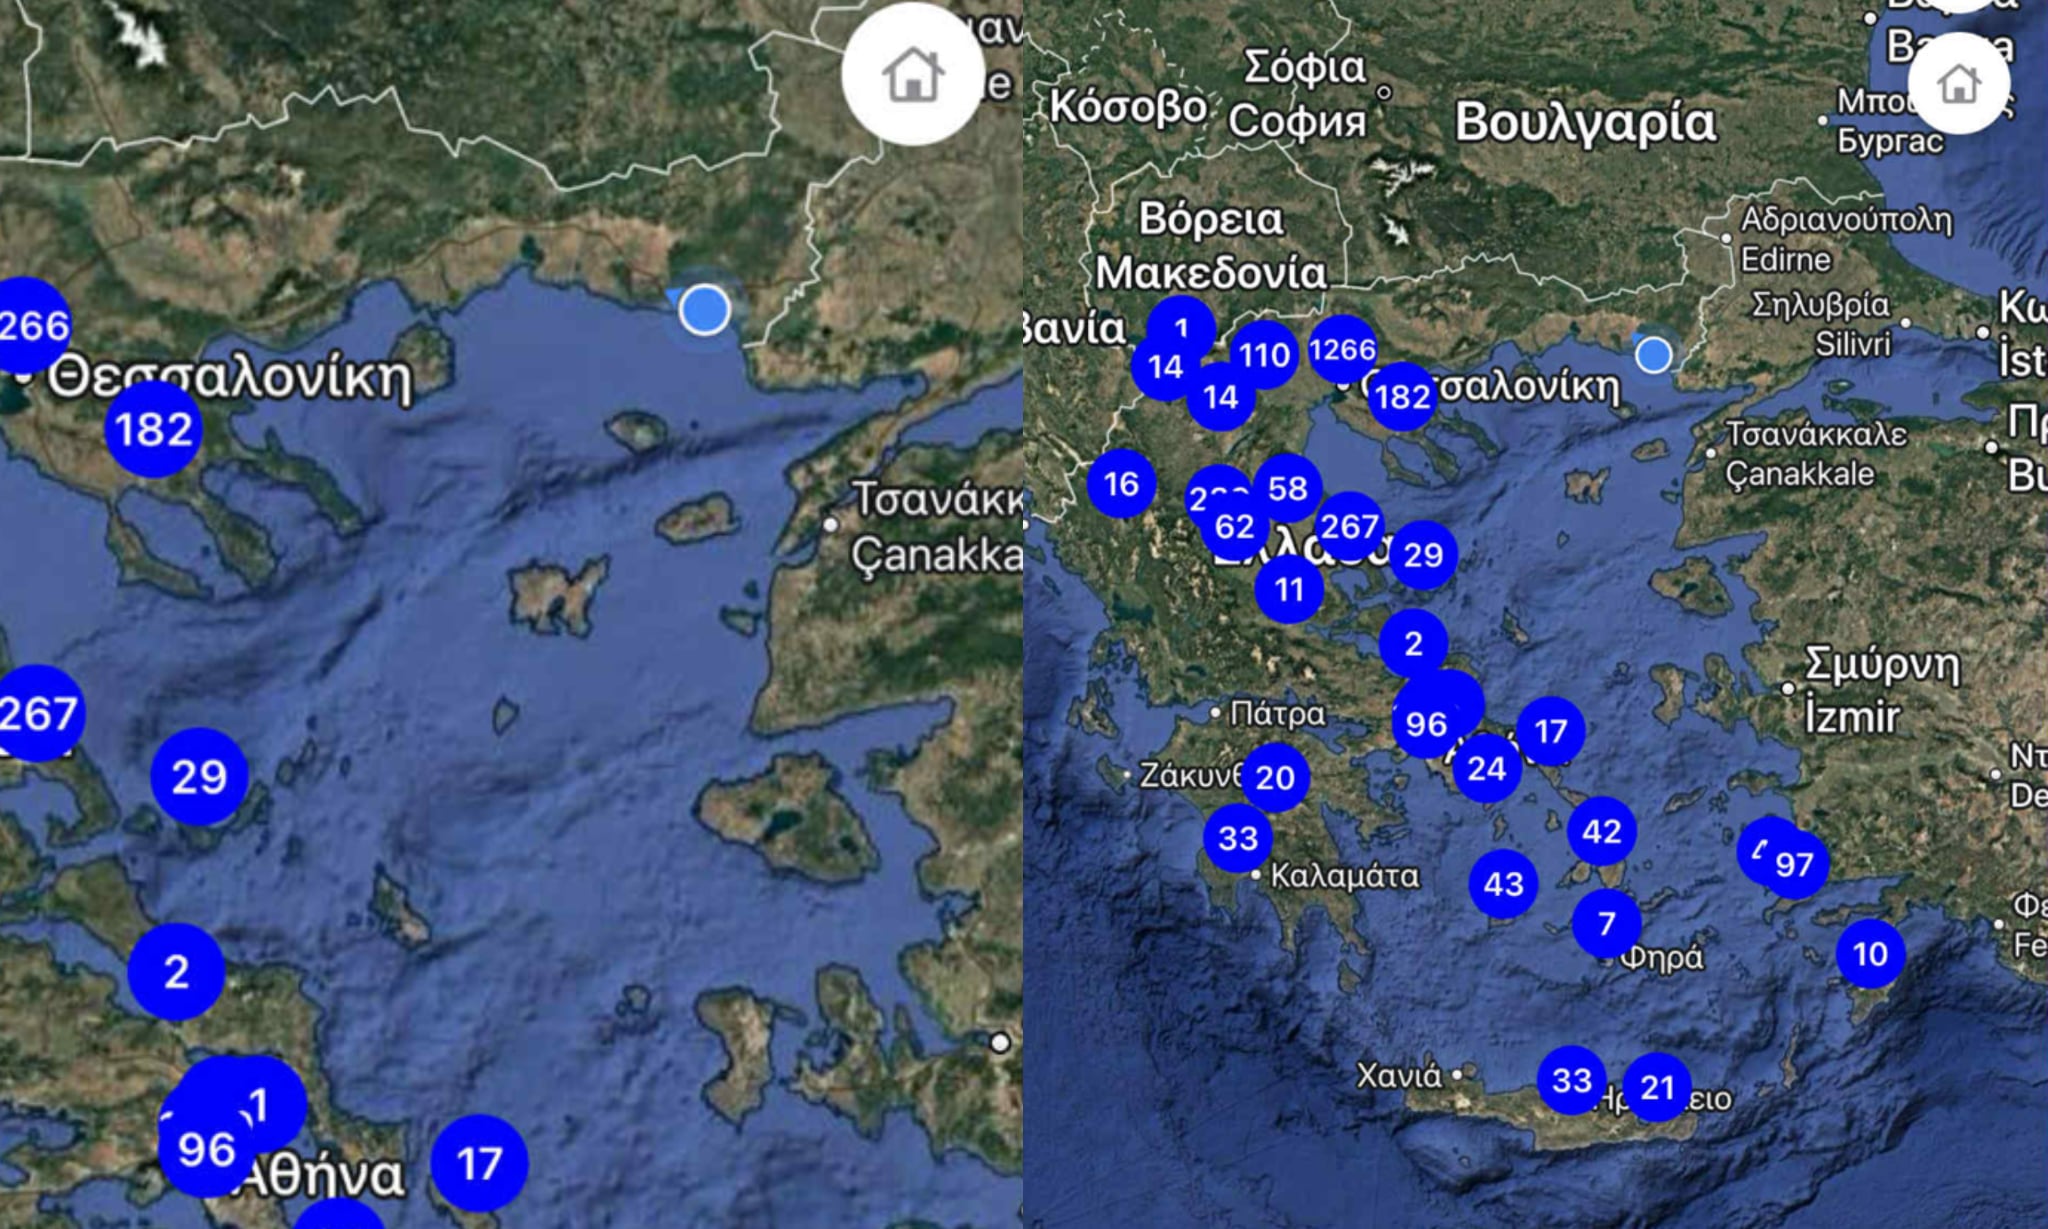Click current location dot on right map
The image size is (2048, 1229).
(x=1653, y=354)
